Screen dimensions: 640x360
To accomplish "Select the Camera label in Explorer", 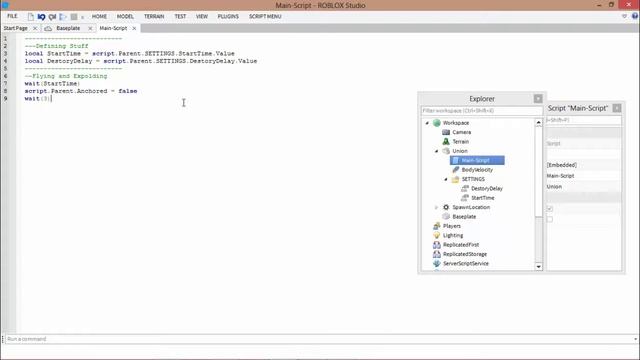I will (462, 132).
